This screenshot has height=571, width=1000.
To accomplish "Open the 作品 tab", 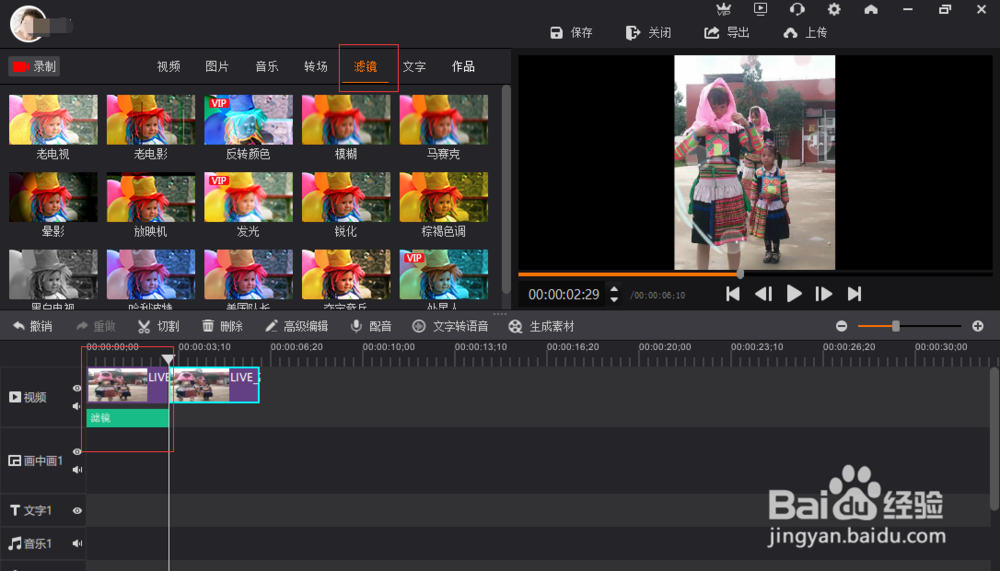I will point(463,66).
